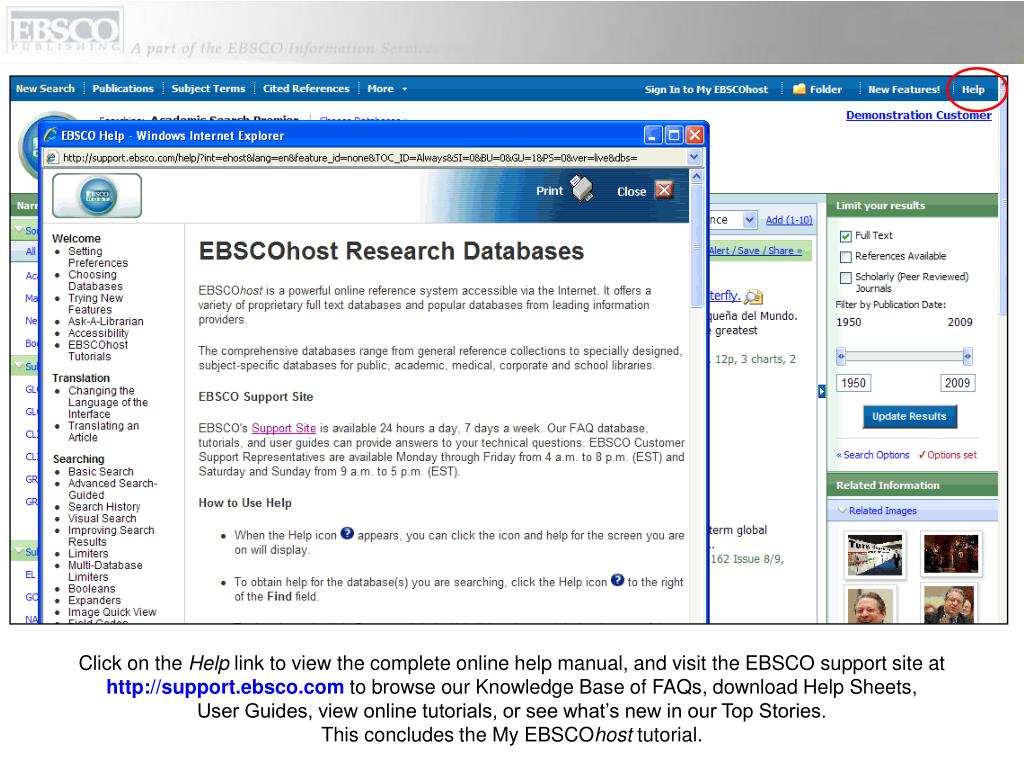Click the Search Options link

[873, 455]
